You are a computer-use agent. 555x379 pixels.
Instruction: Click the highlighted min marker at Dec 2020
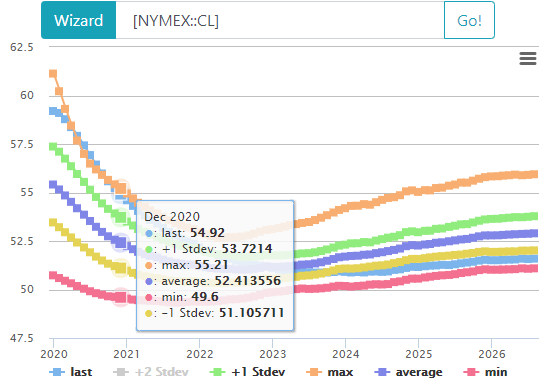[x=121, y=297]
